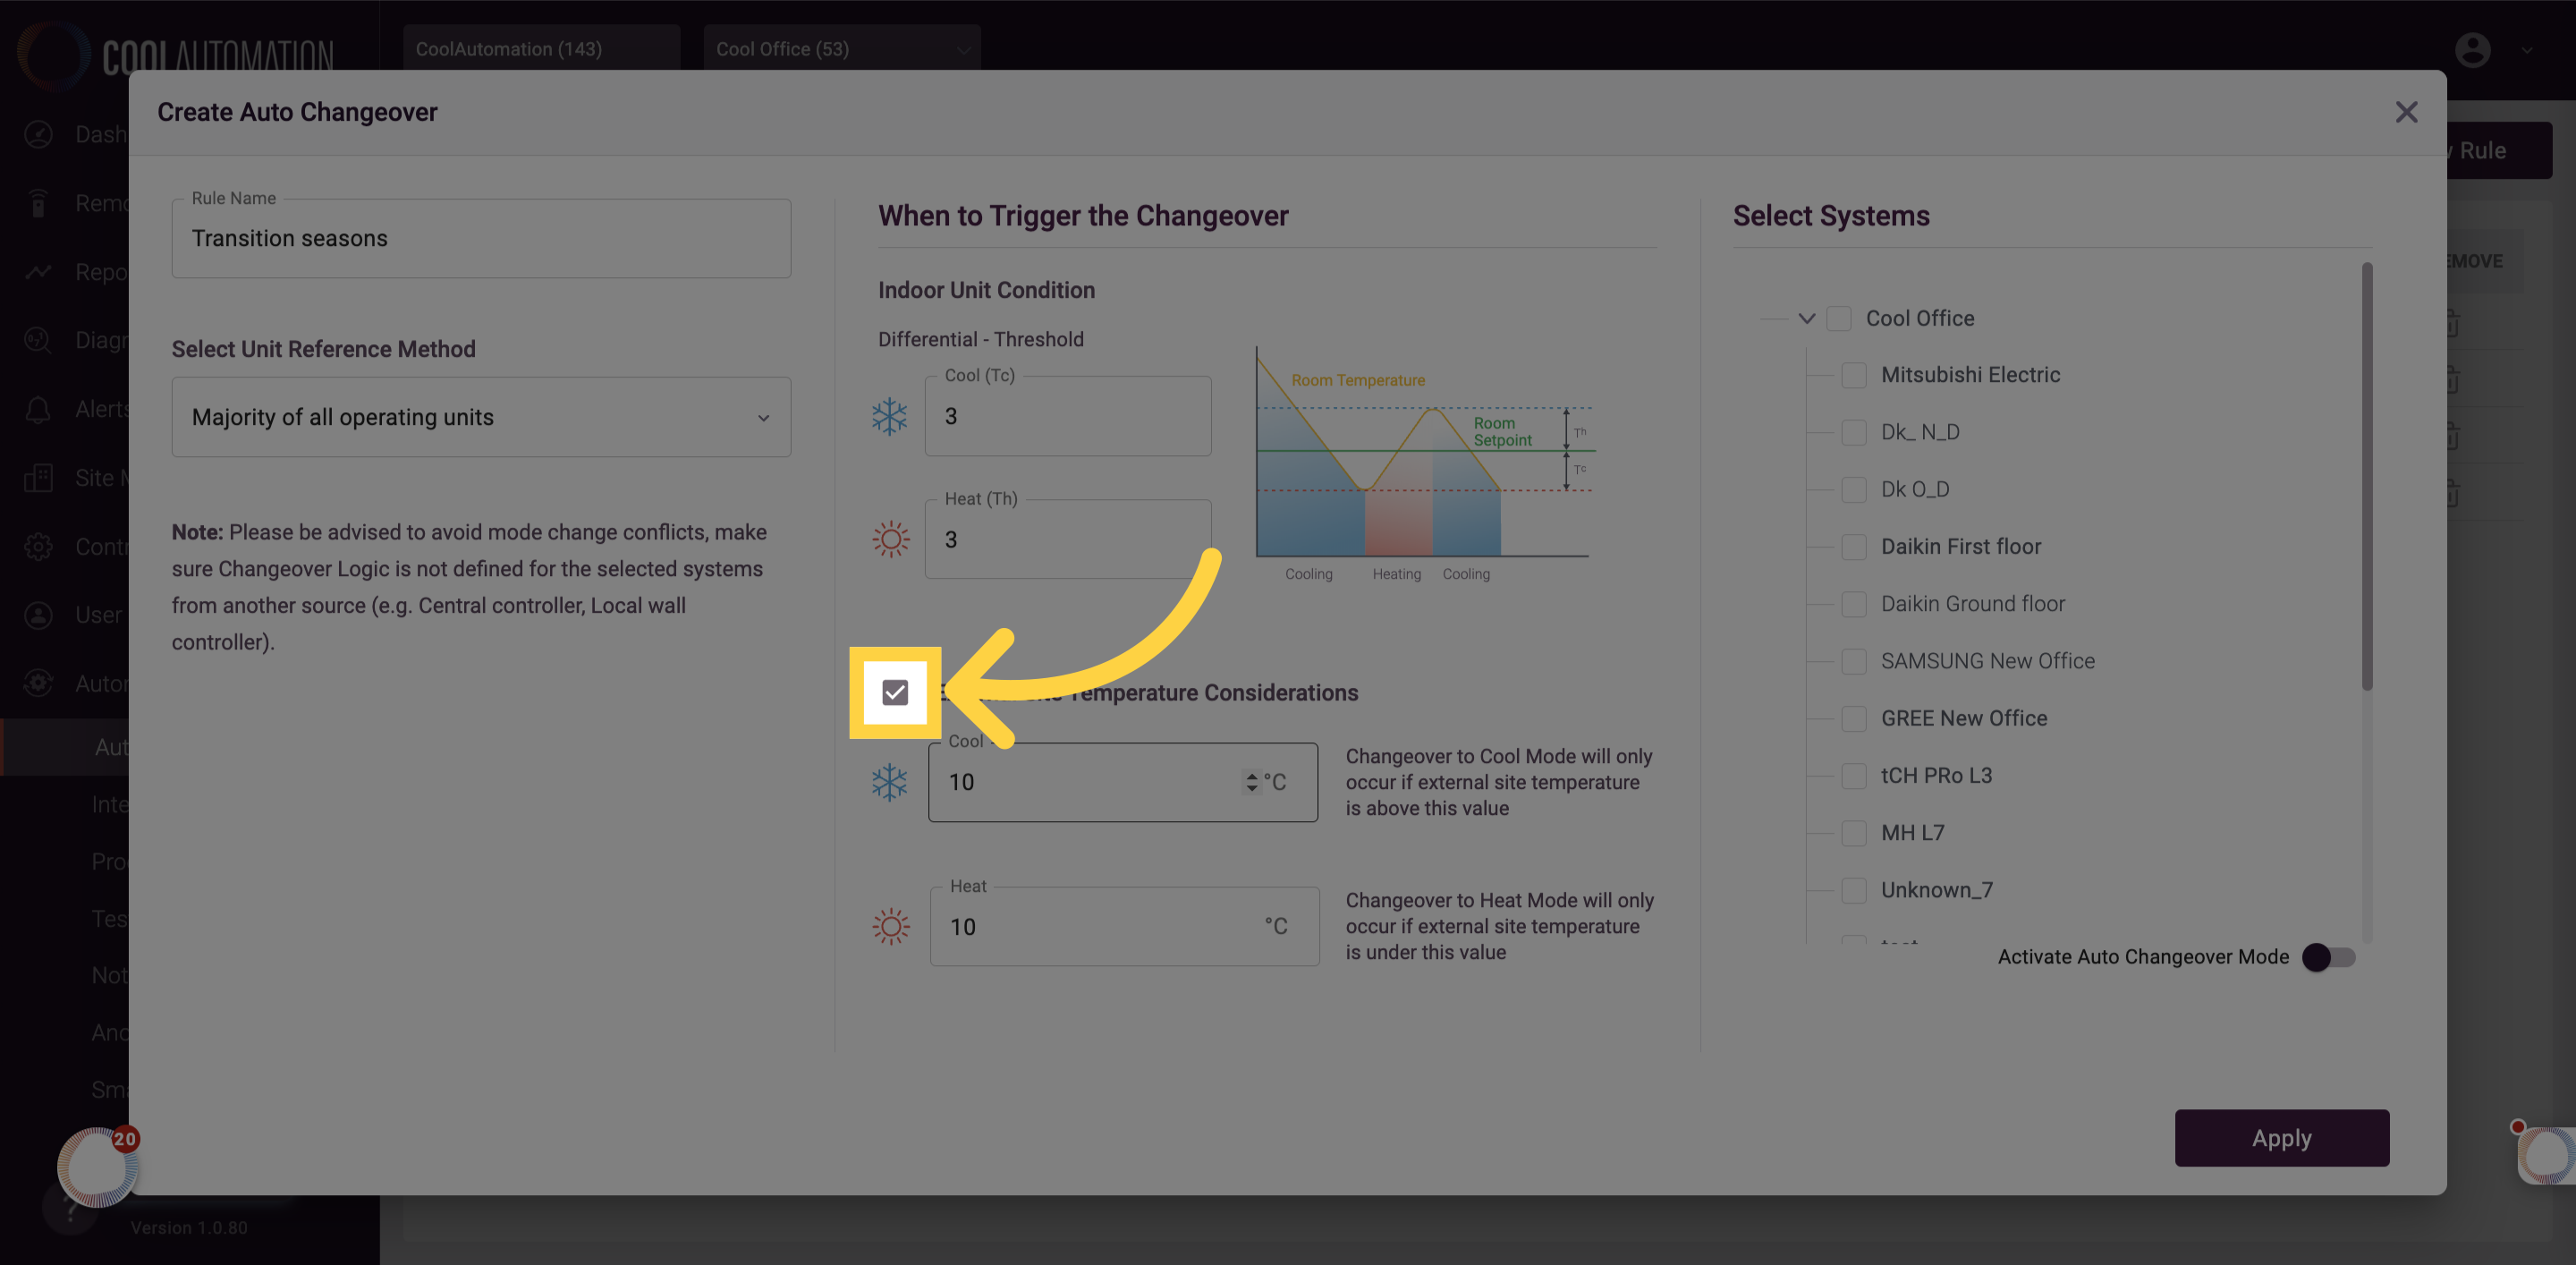Image resolution: width=2576 pixels, height=1265 pixels.
Task: Click sun icon beside external Heat field
Action: click(890, 927)
